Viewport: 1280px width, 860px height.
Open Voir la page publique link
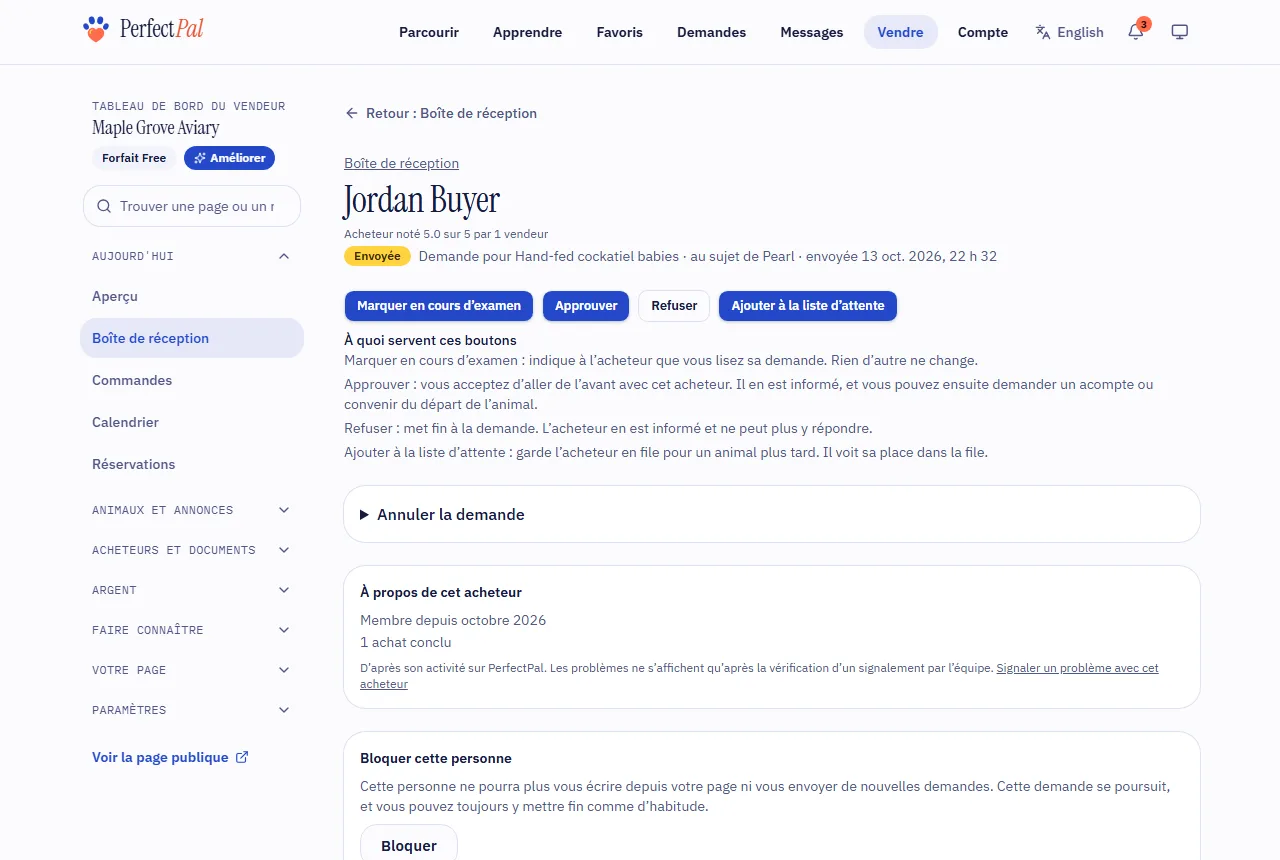pos(170,757)
